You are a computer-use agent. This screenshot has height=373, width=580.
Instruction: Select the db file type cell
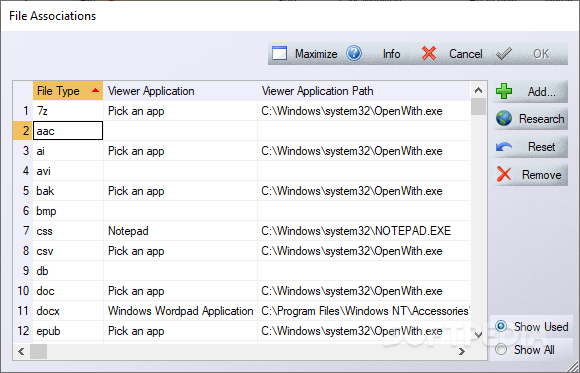68,271
